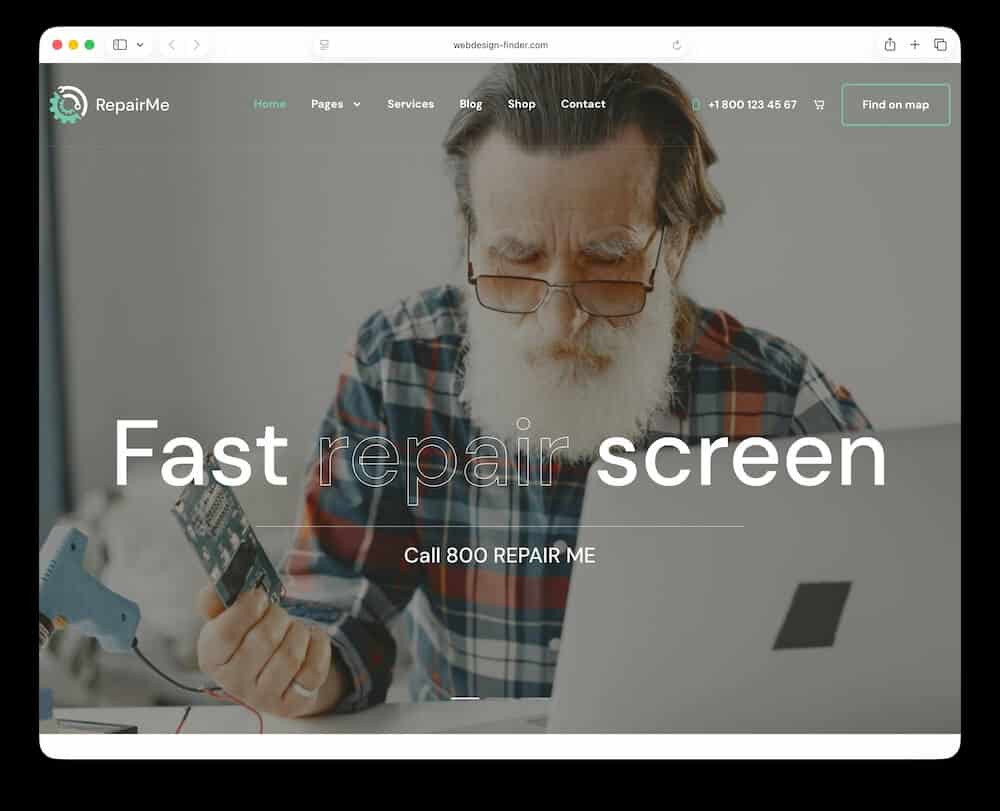The width and height of the screenshot is (1000, 811).
Task: Click the RepairMe brand name text
Action: [133, 105]
